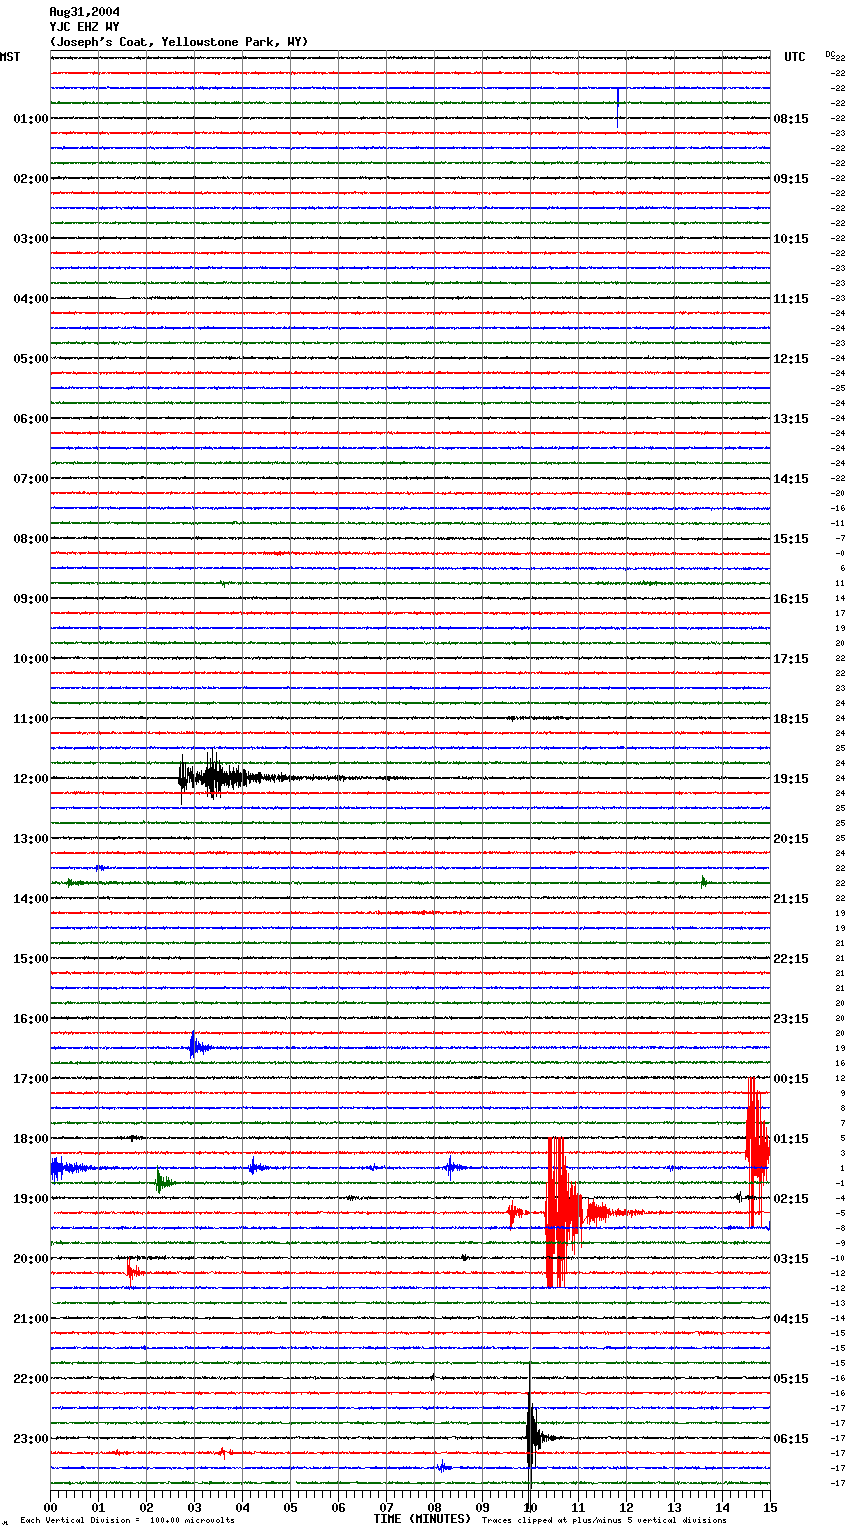850x1534 pixels.
Task: Click the 12:15 UTC time label
Action: (791, 358)
